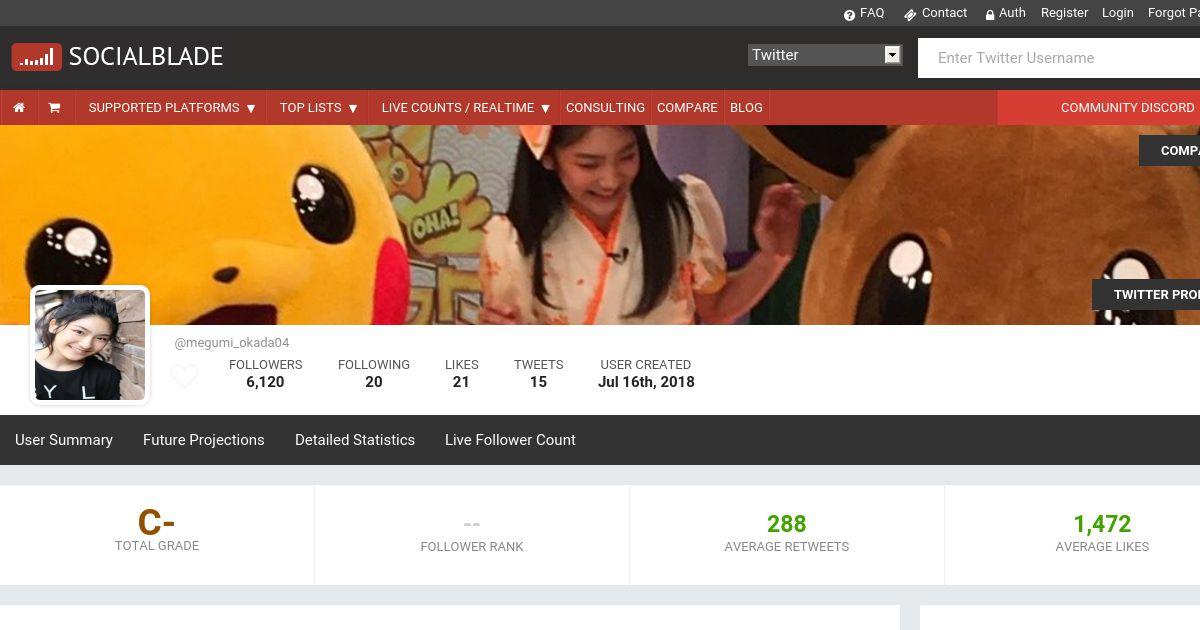Click the Auth lock icon

pos(990,14)
